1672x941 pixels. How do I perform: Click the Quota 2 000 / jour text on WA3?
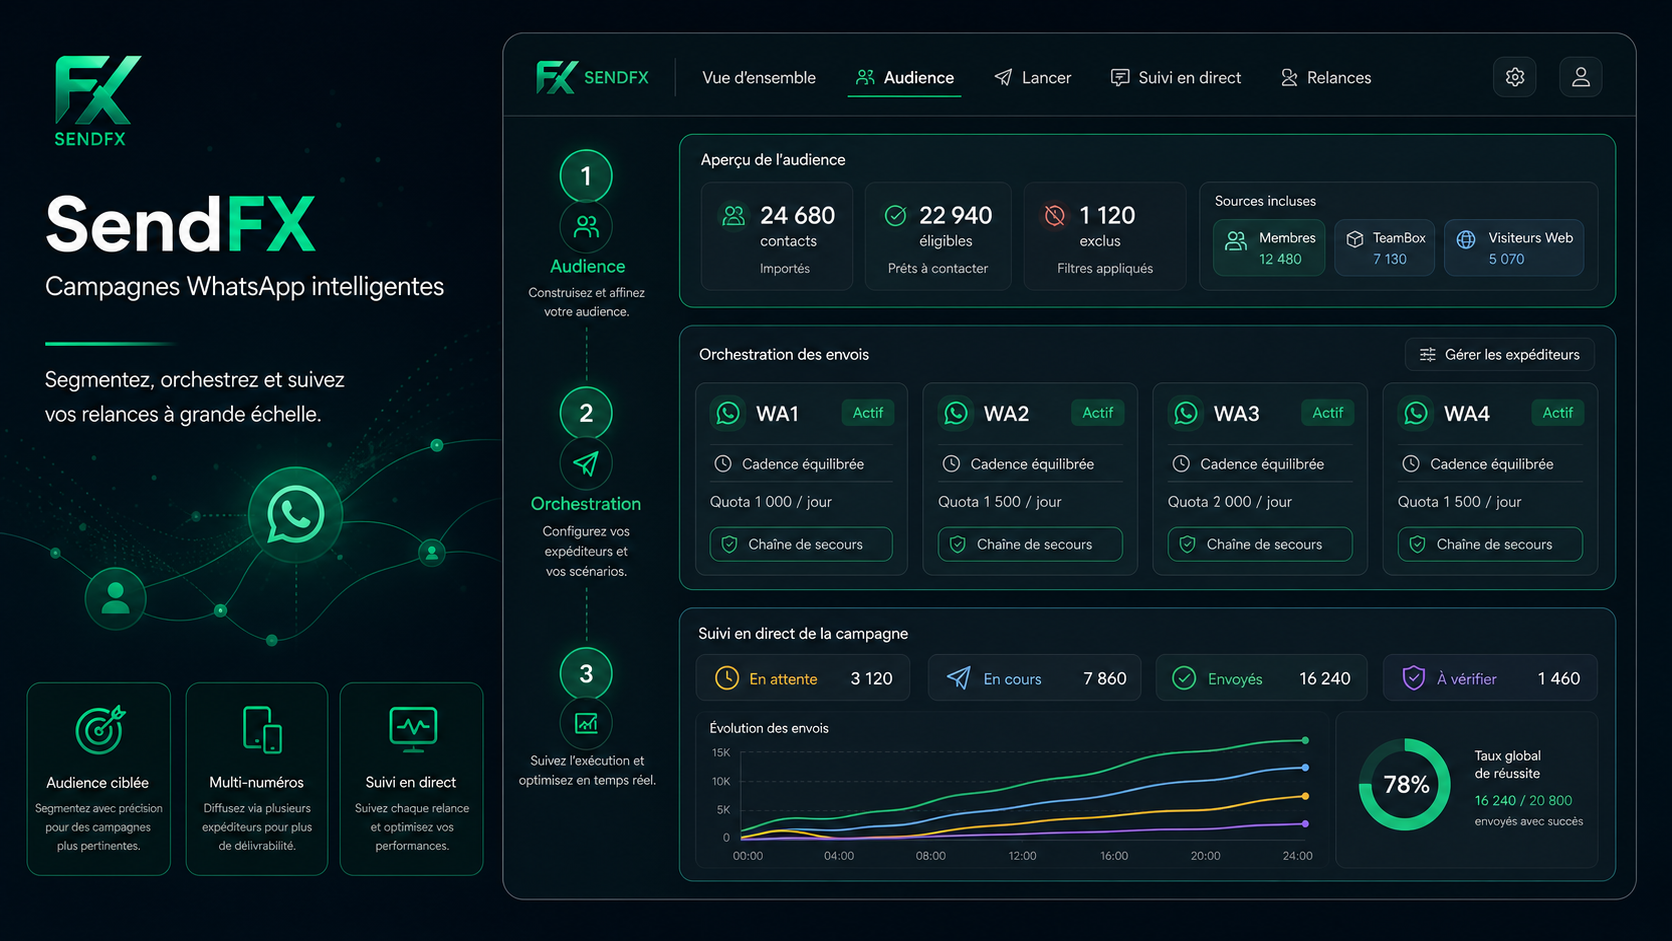click(x=1230, y=502)
